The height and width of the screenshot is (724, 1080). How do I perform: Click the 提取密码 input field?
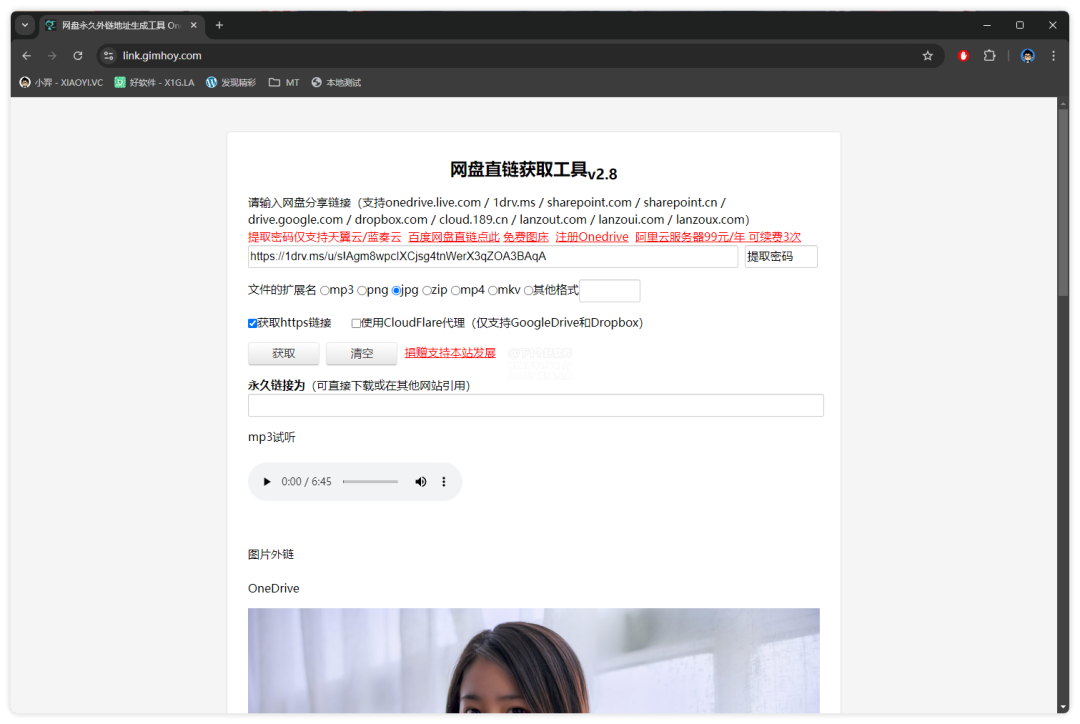780,256
